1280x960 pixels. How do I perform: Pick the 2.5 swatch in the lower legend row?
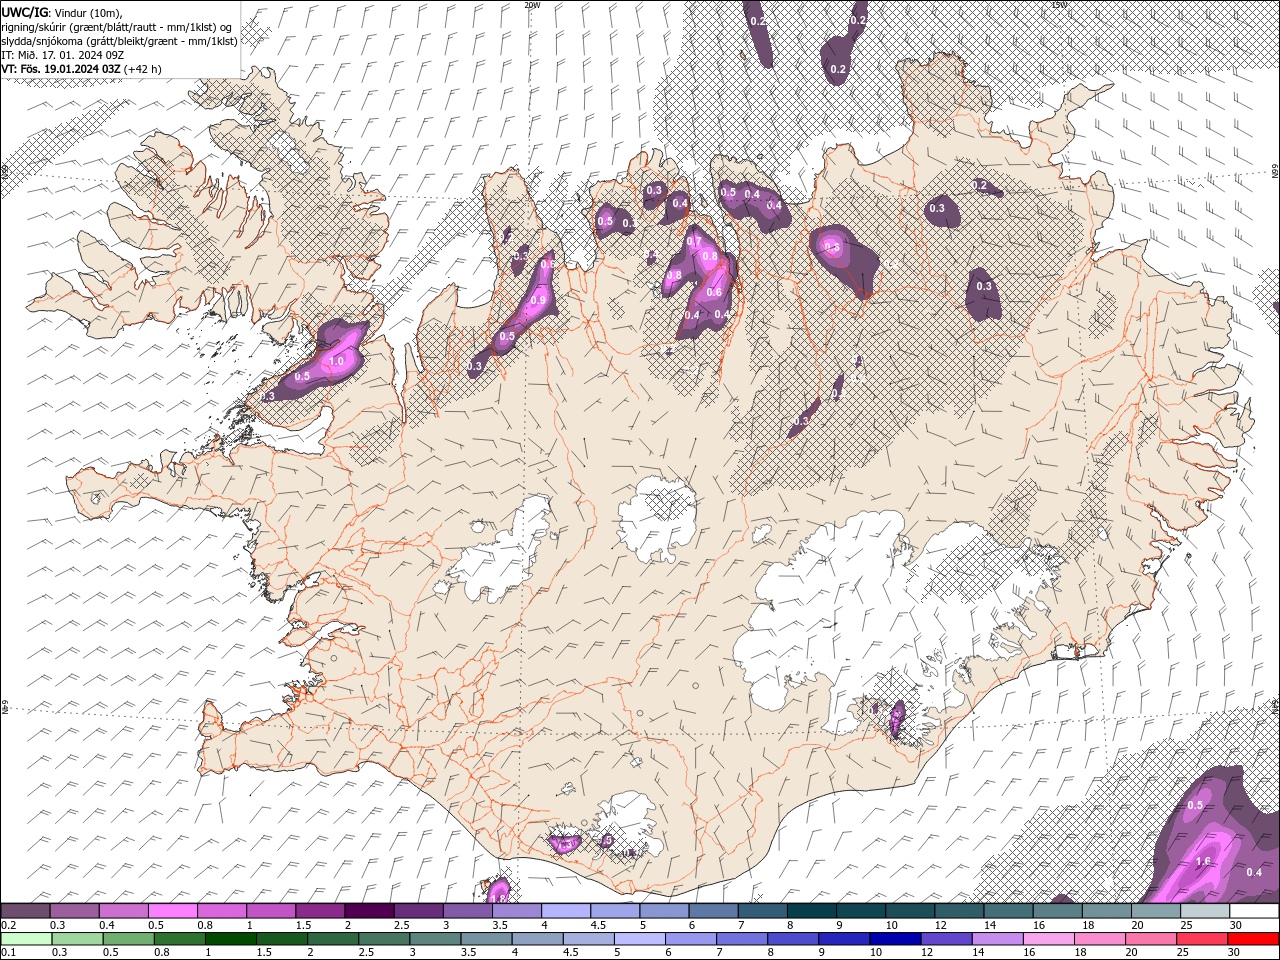pos(384,939)
